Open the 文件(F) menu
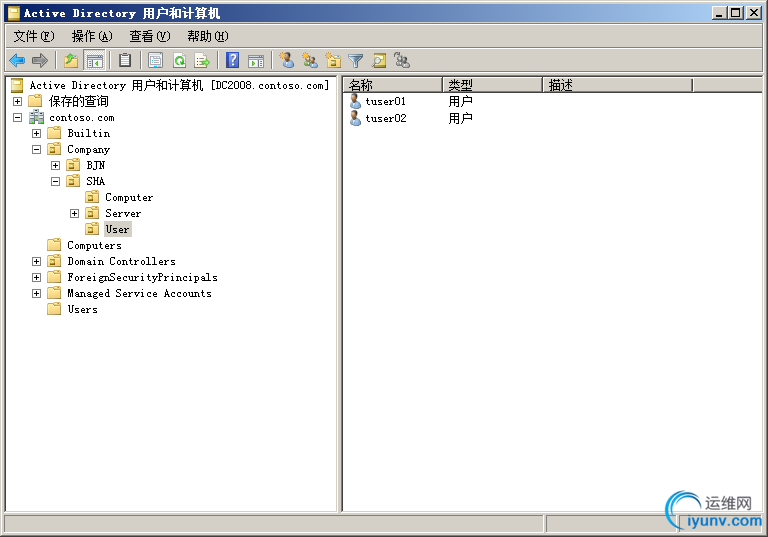Image resolution: width=768 pixels, height=537 pixels. point(34,36)
